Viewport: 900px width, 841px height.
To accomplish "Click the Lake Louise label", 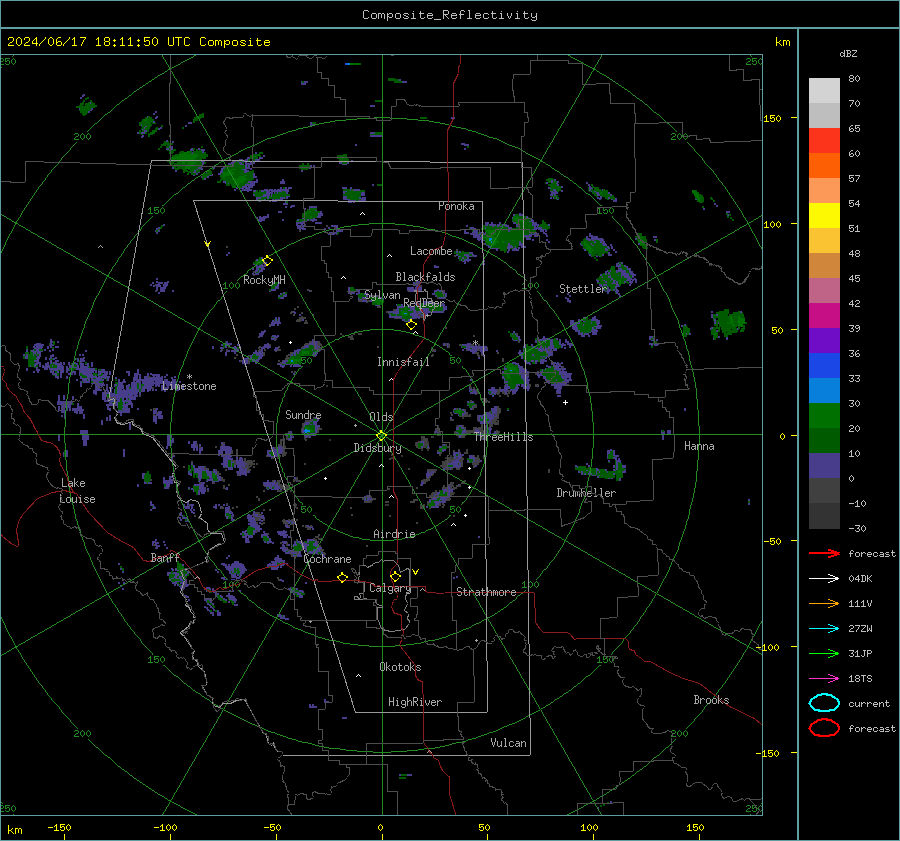I will (77, 491).
